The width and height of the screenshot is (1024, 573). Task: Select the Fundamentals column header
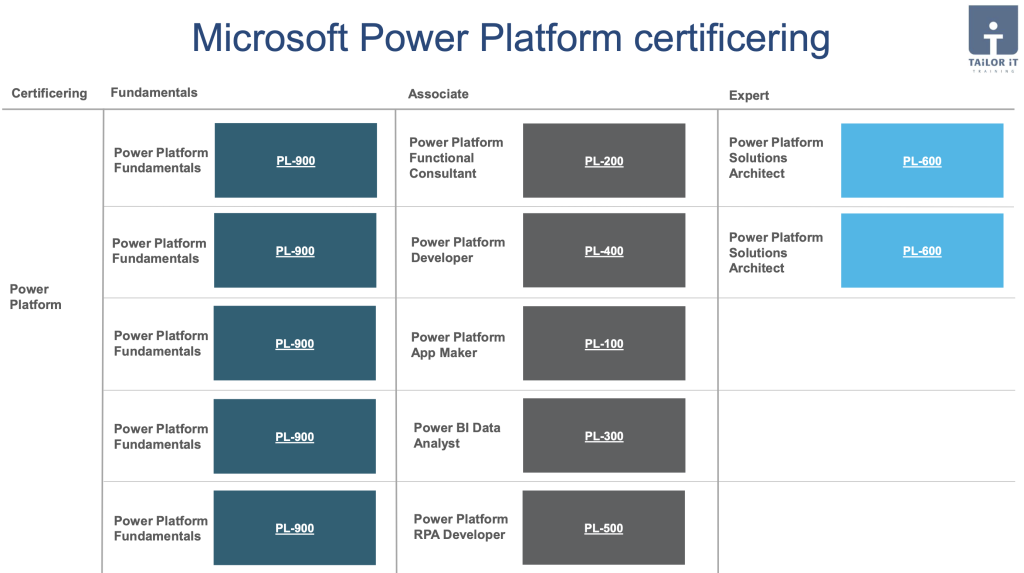pos(154,93)
